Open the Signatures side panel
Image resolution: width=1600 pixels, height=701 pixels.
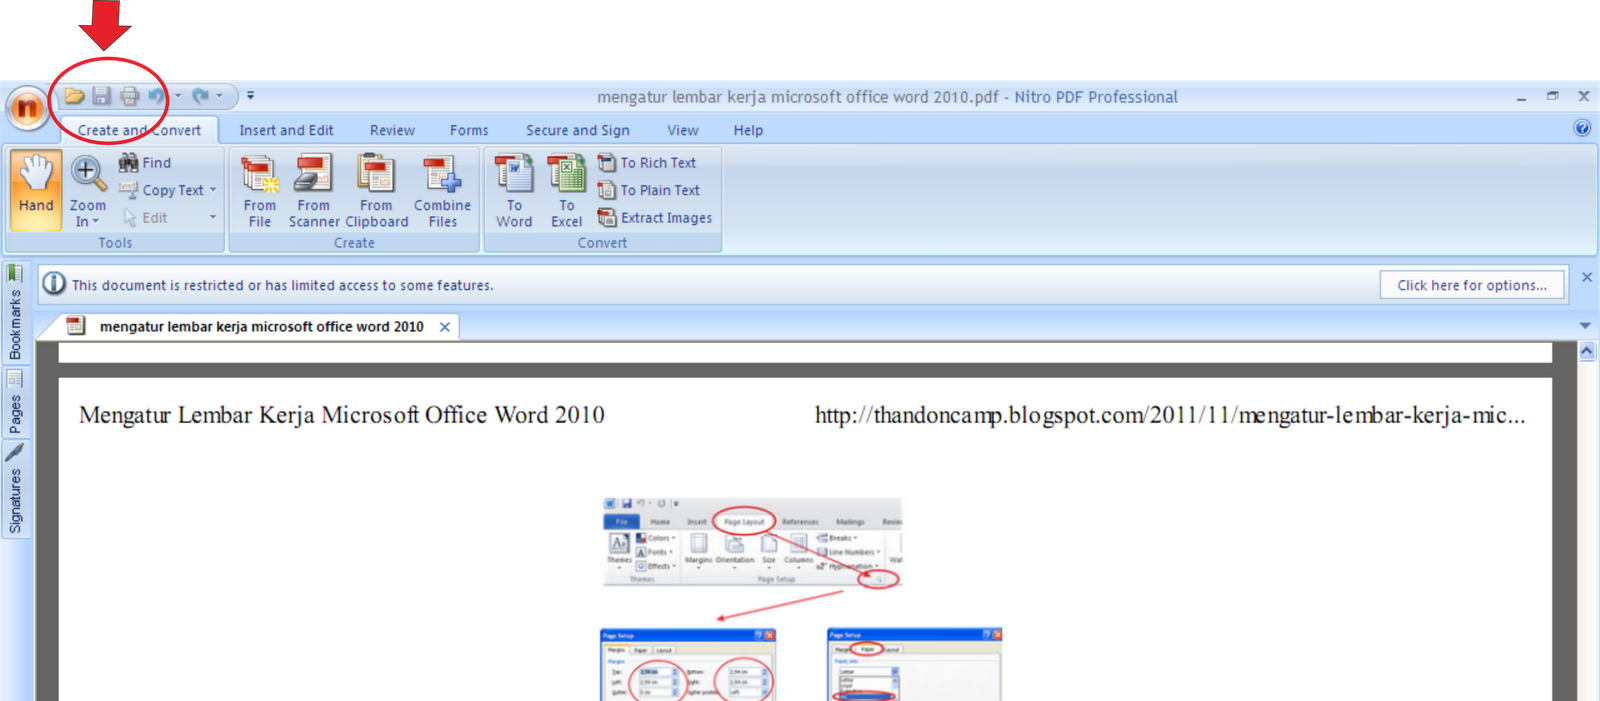pos(15,490)
